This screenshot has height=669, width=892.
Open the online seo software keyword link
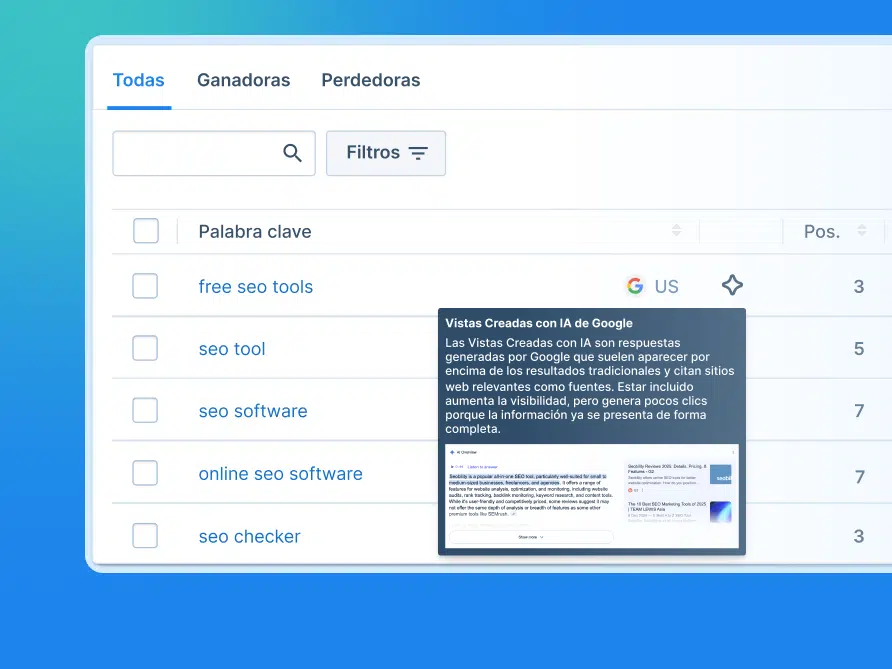[280, 474]
